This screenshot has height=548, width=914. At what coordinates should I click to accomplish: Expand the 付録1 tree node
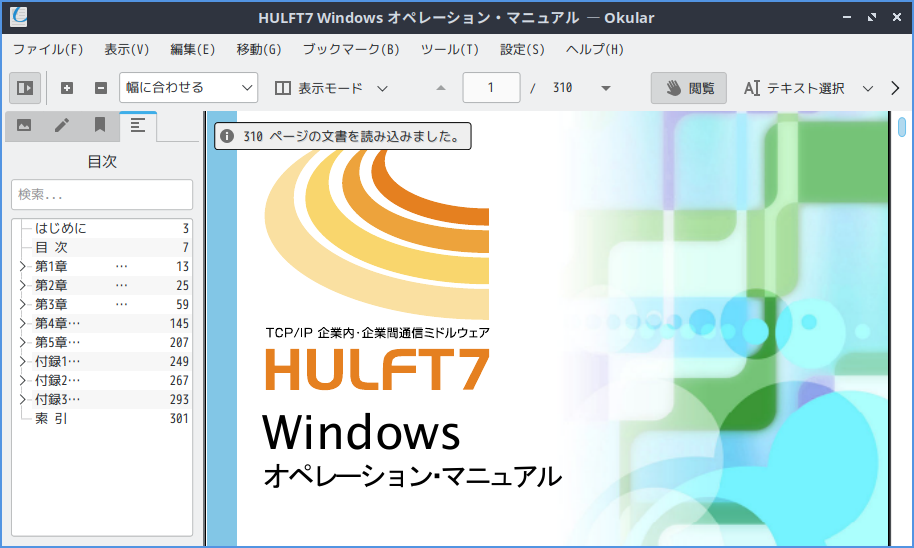coord(22,361)
